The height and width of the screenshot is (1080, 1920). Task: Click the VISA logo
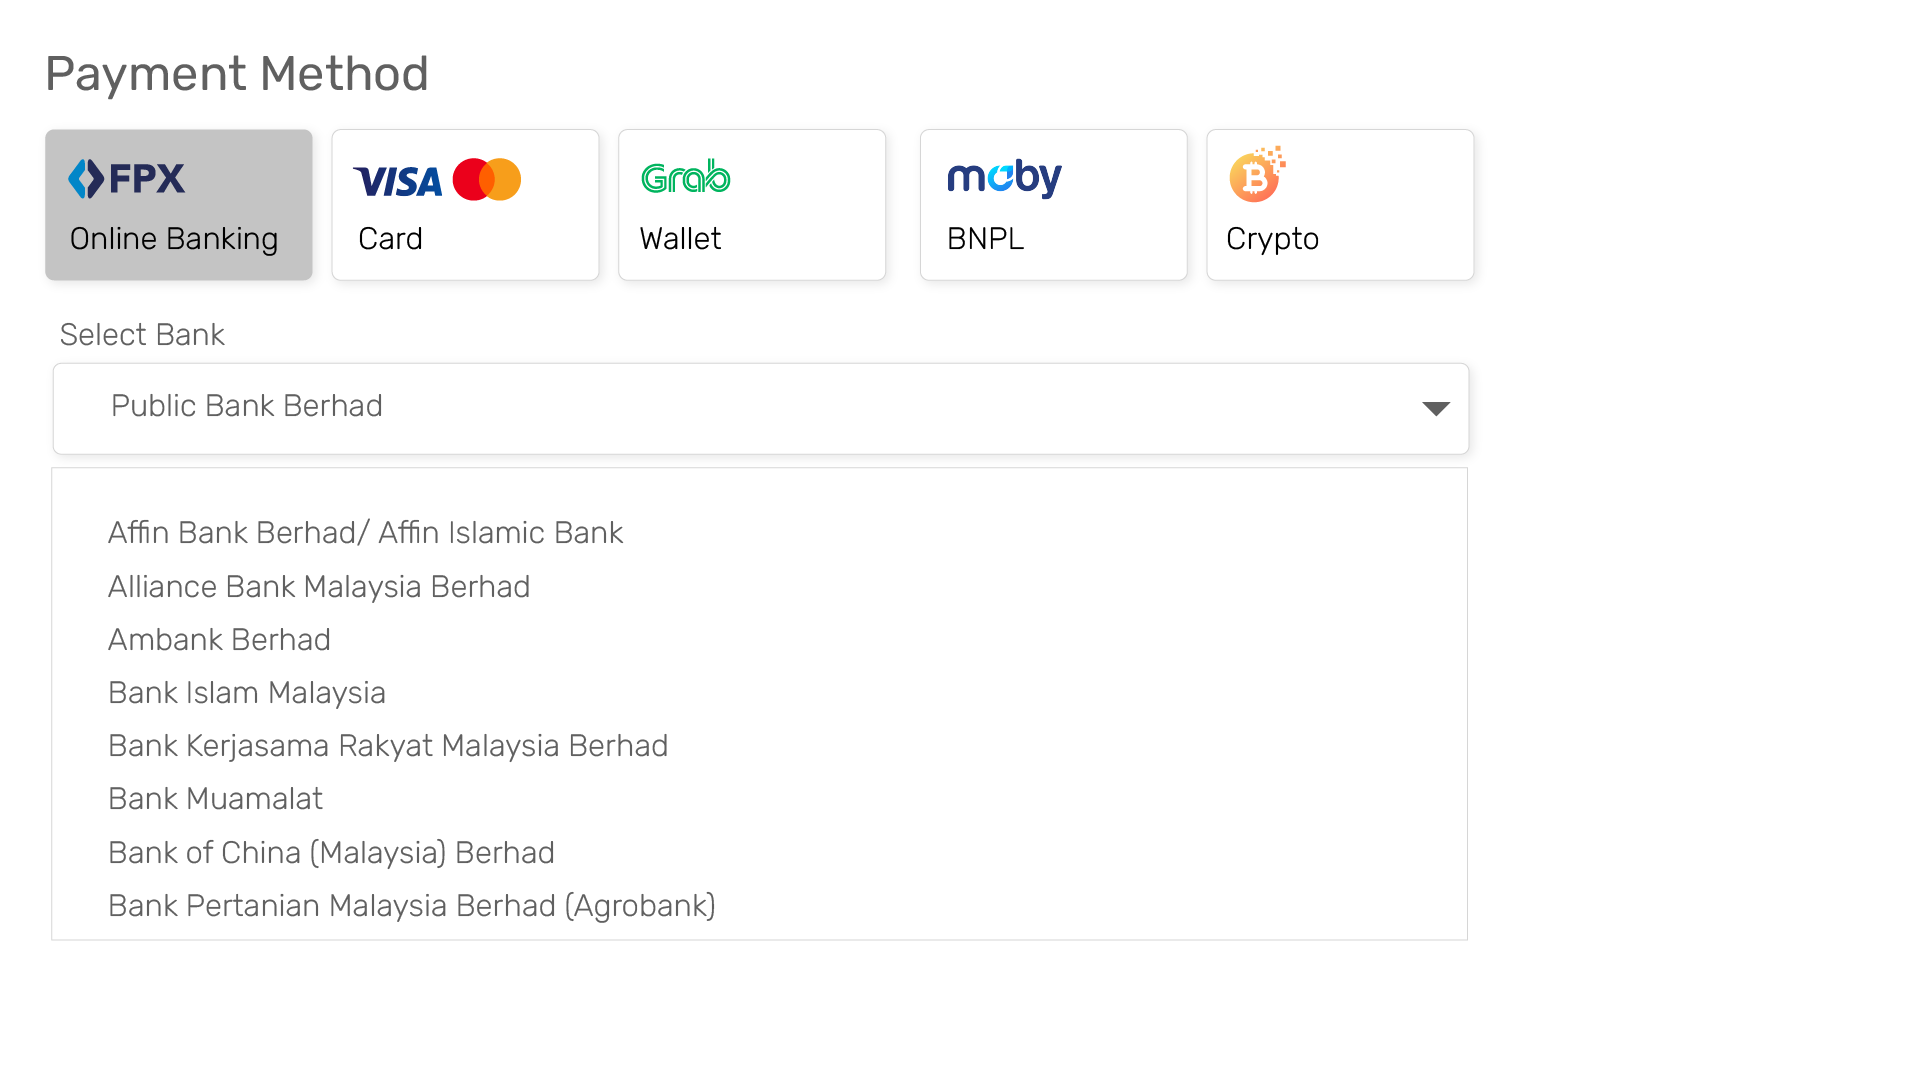tap(398, 181)
